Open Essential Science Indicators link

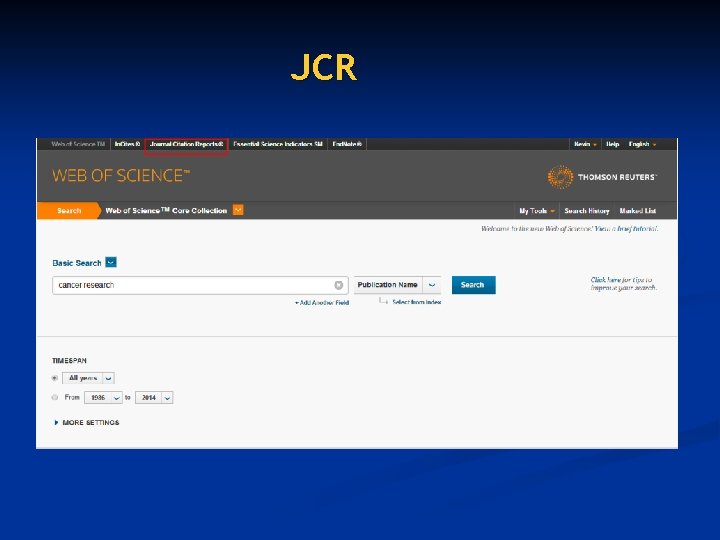pos(278,144)
